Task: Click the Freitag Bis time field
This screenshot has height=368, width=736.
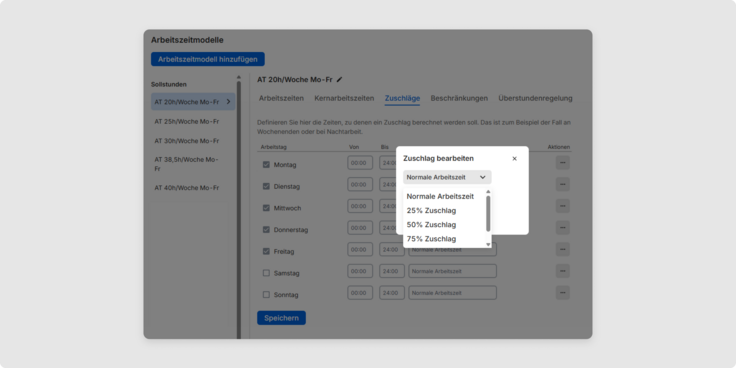Action: pos(392,249)
